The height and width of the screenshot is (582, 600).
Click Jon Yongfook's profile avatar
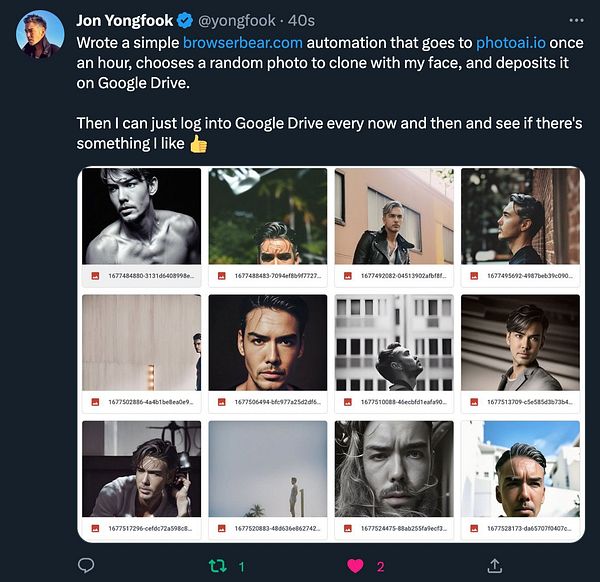tap(40, 35)
